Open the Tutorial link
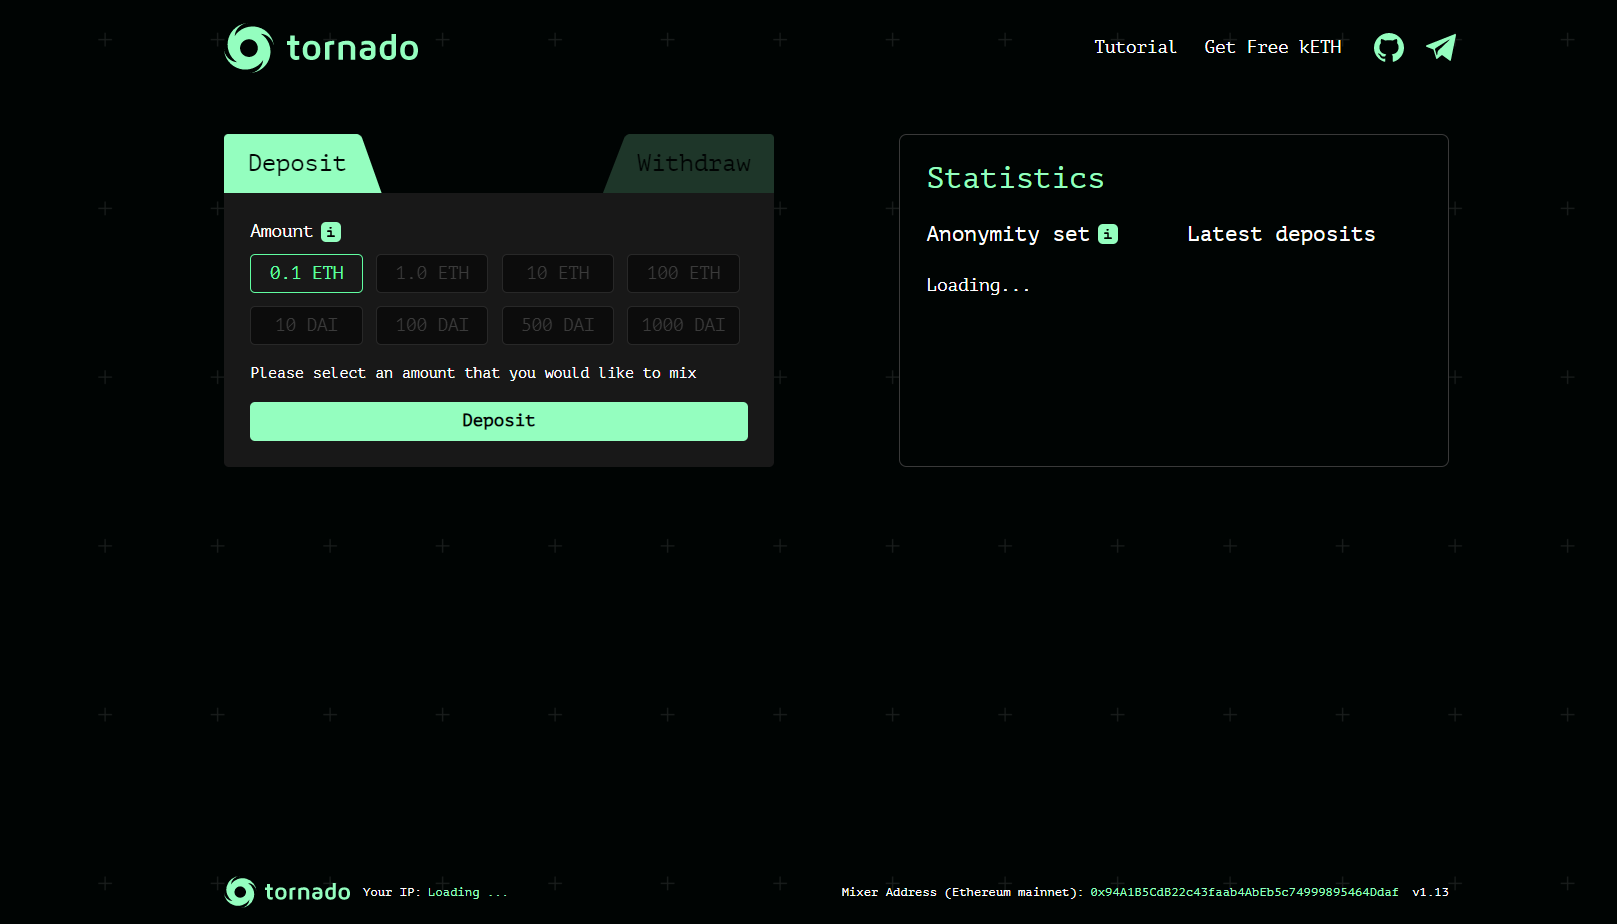This screenshot has width=1617, height=924. click(x=1135, y=47)
